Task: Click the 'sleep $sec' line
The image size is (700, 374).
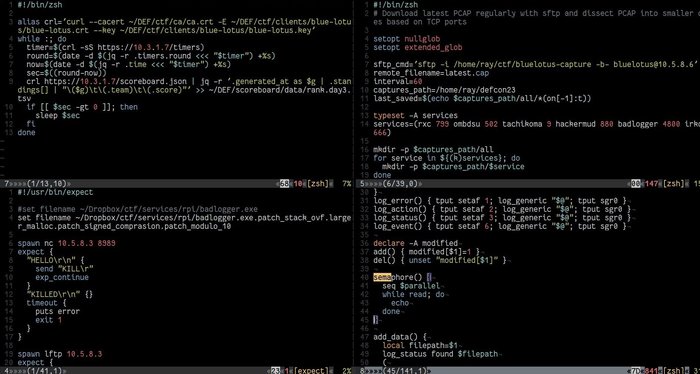Action: tap(58, 116)
